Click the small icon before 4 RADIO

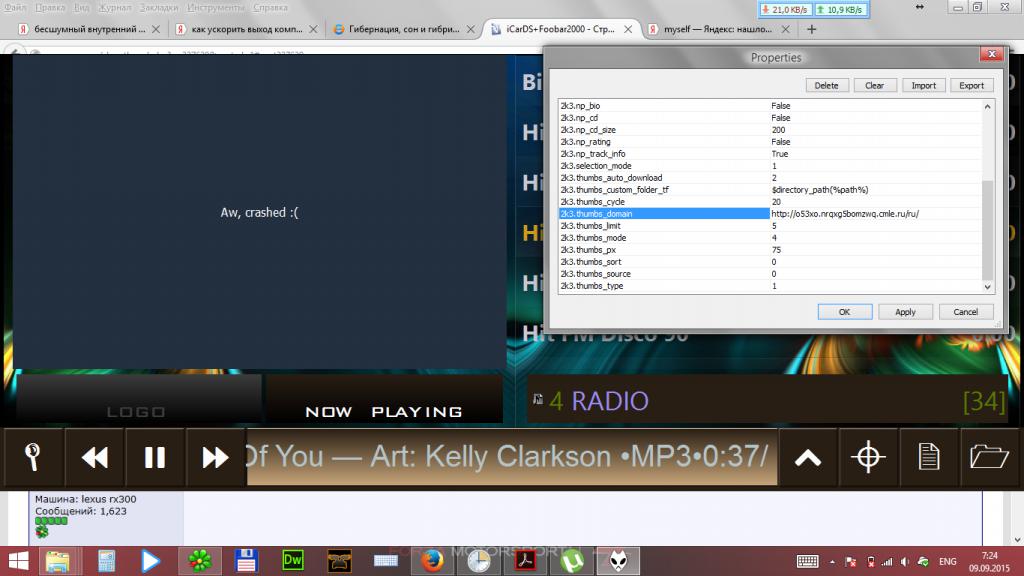(x=537, y=399)
